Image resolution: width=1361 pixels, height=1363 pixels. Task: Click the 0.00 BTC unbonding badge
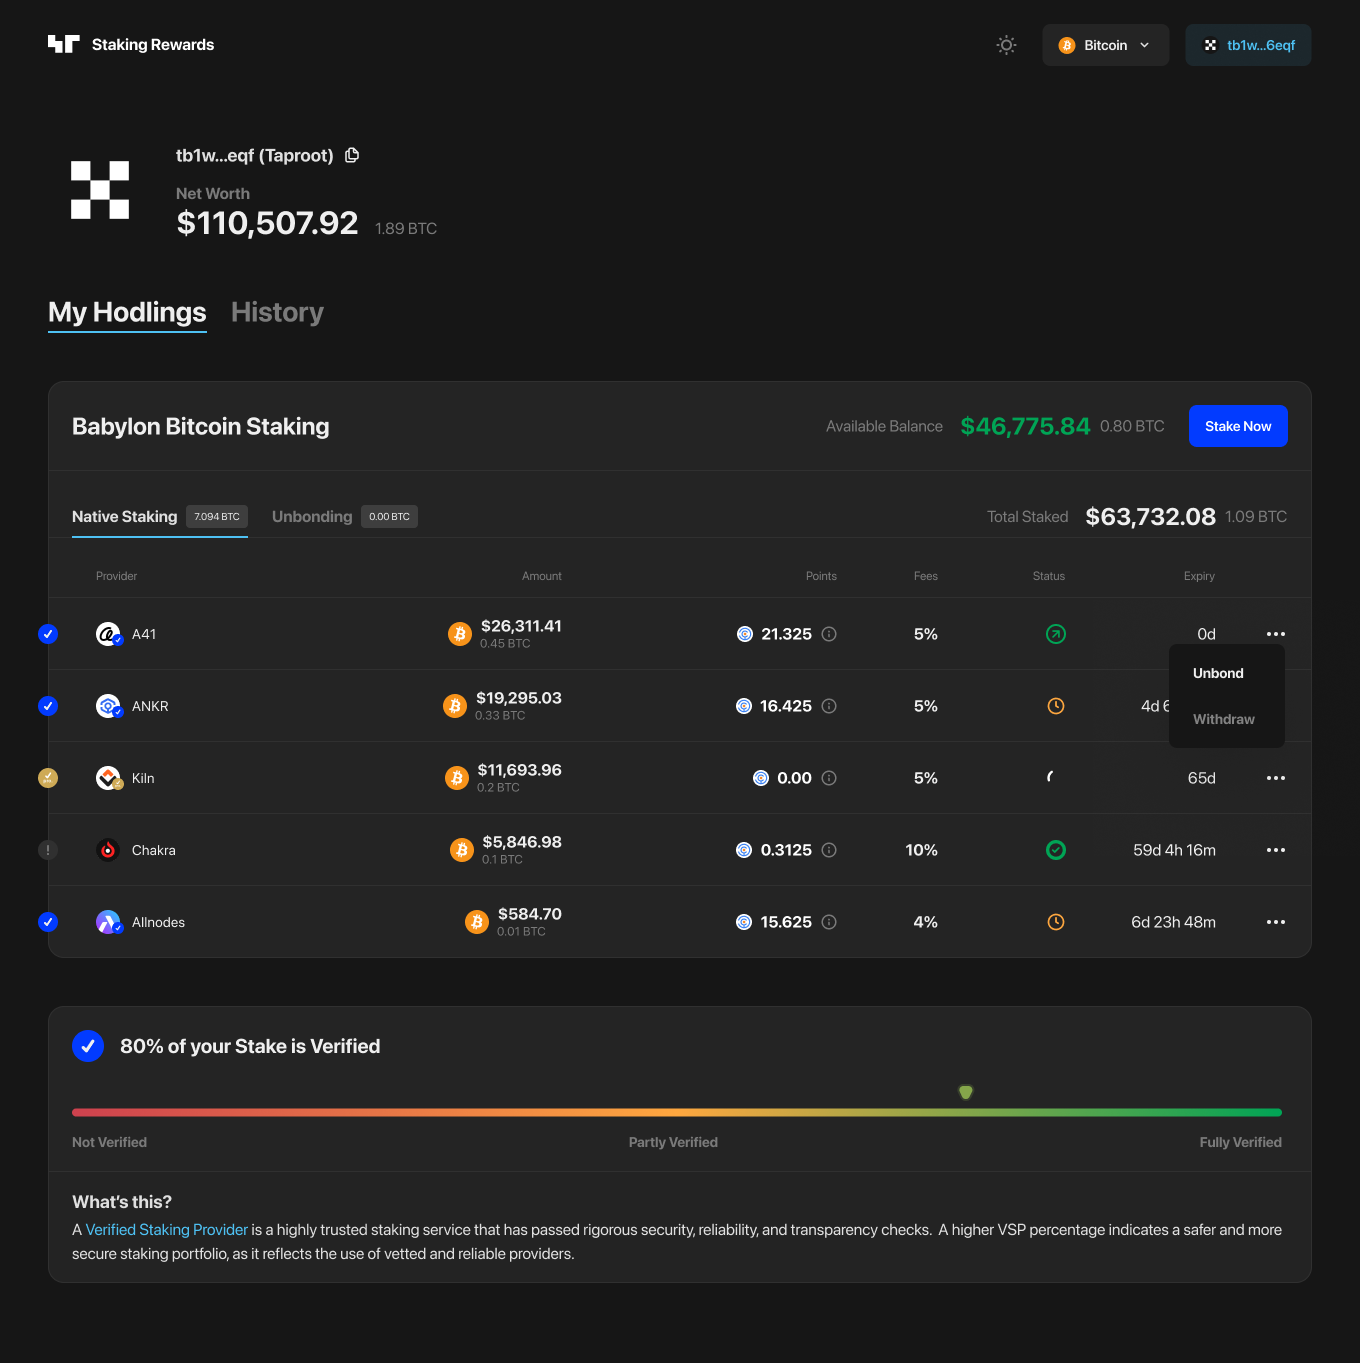coord(389,516)
